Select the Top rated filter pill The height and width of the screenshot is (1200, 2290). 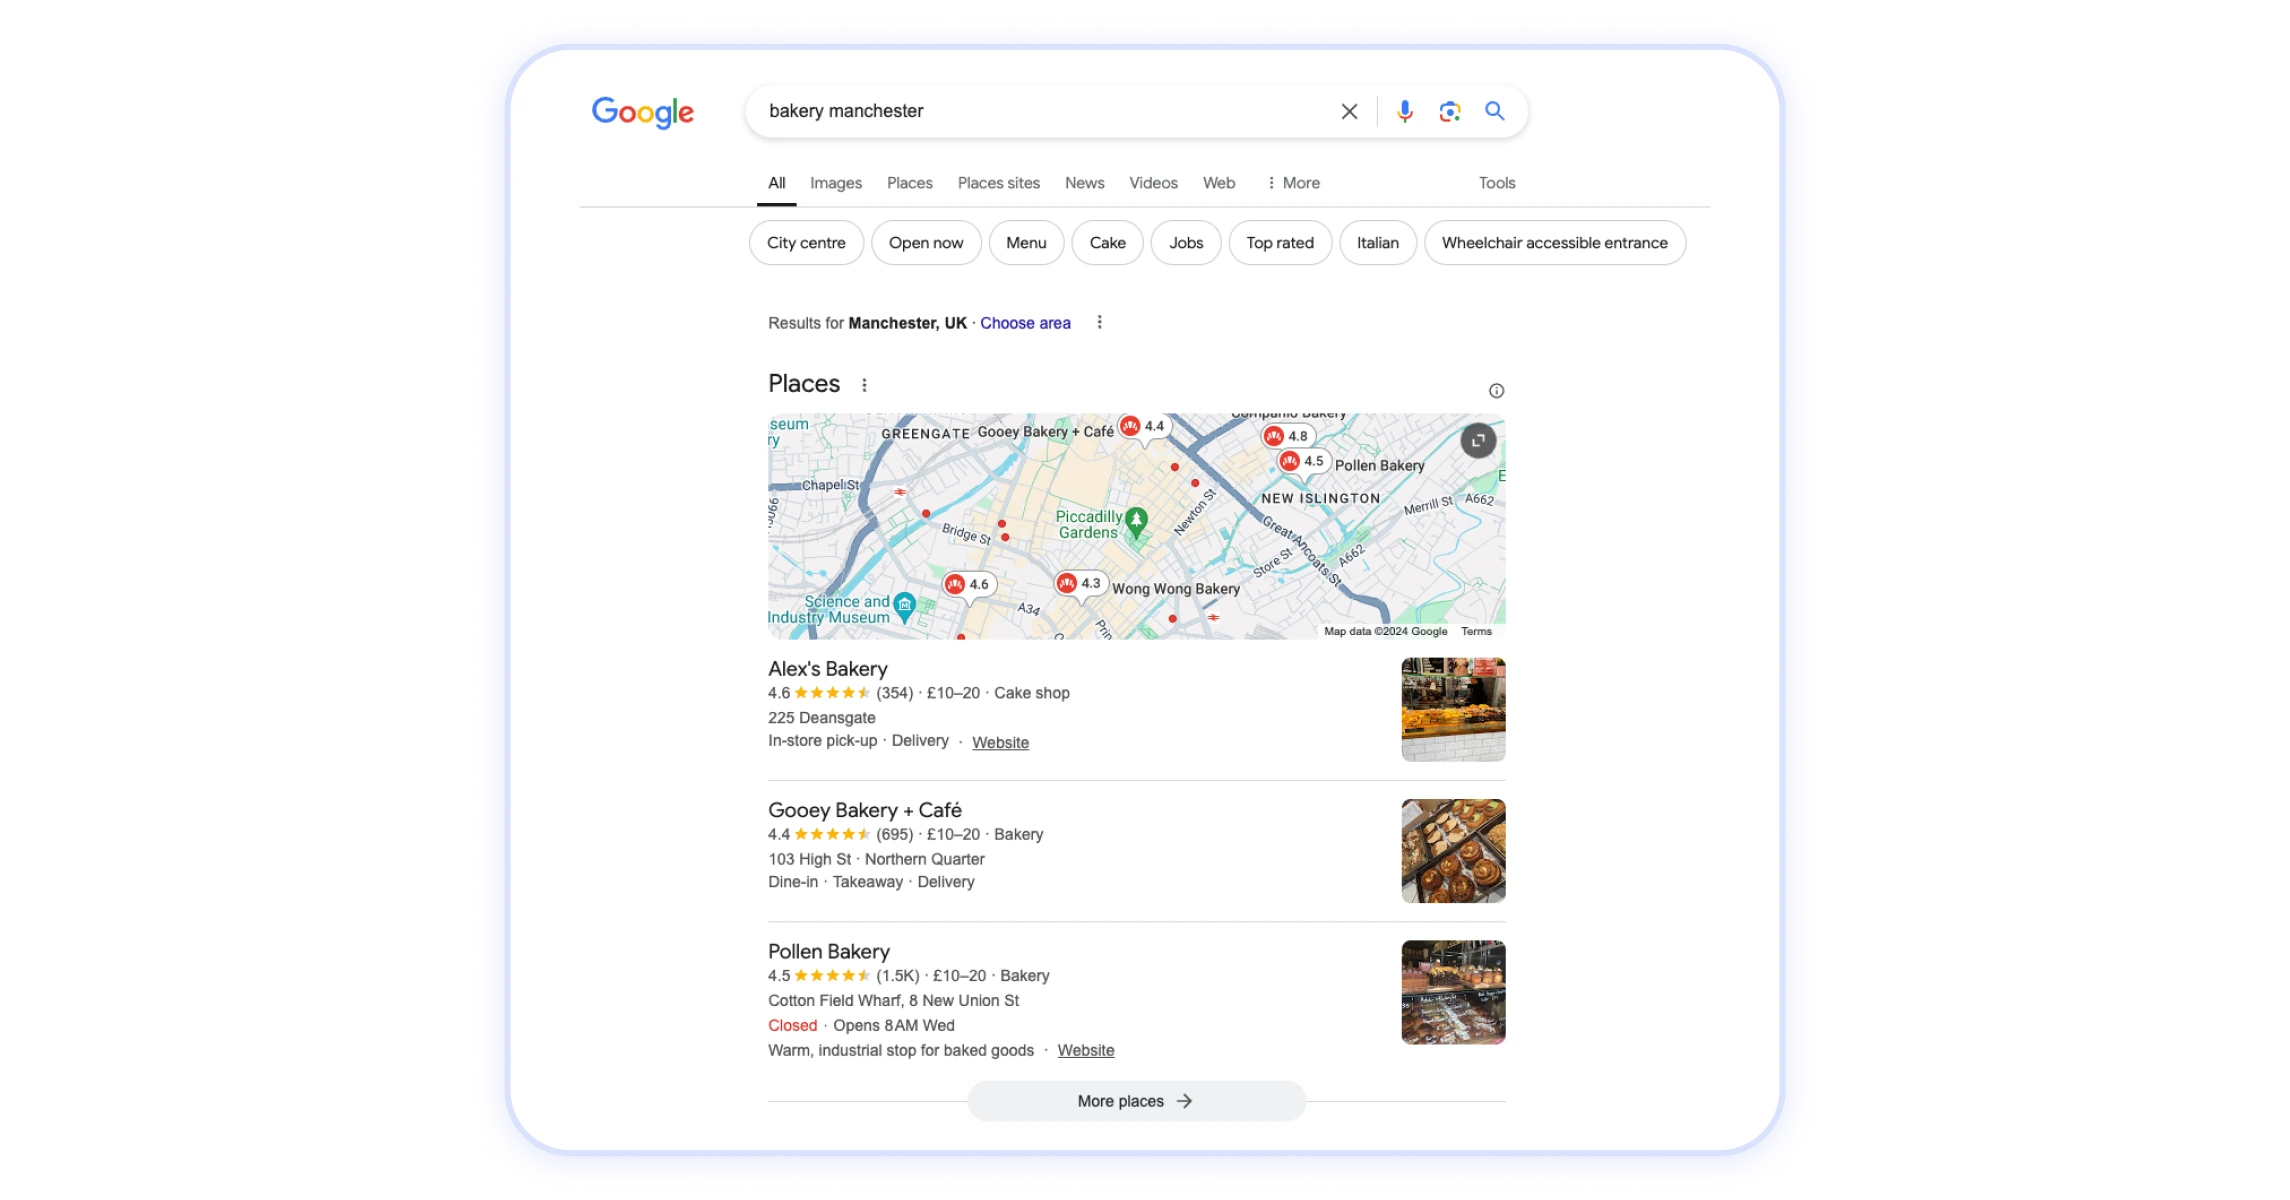(x=1280, y=242)
